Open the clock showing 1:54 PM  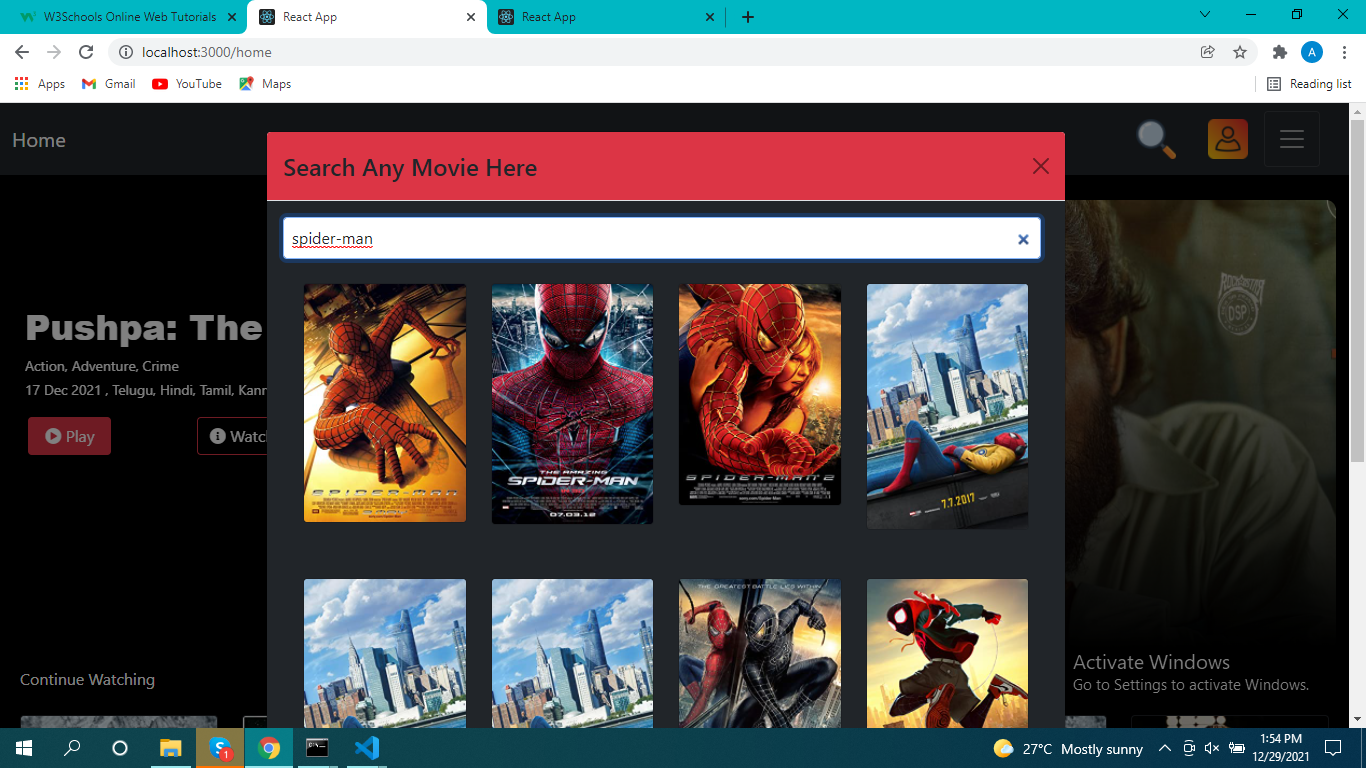[x=1283, y=748]
